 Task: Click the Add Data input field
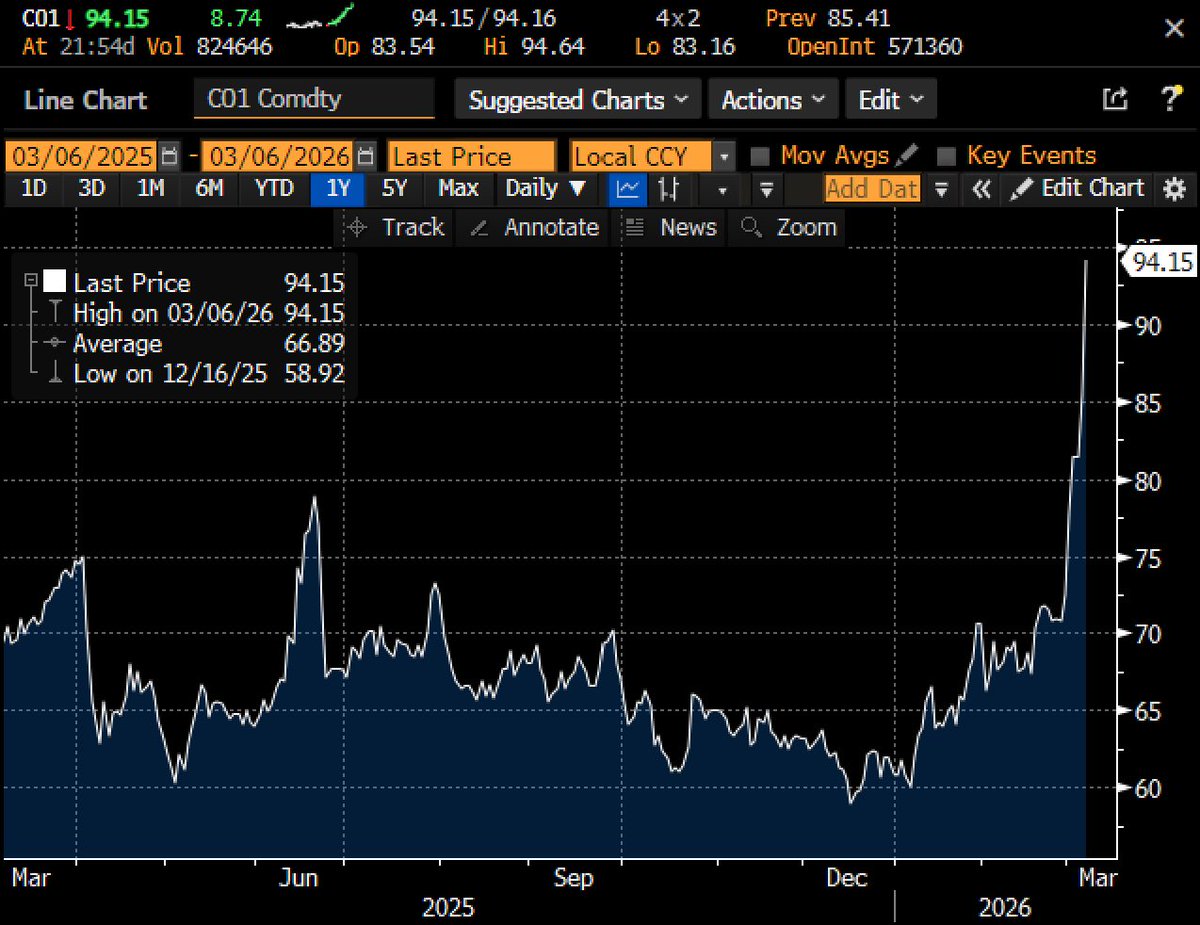871,188
